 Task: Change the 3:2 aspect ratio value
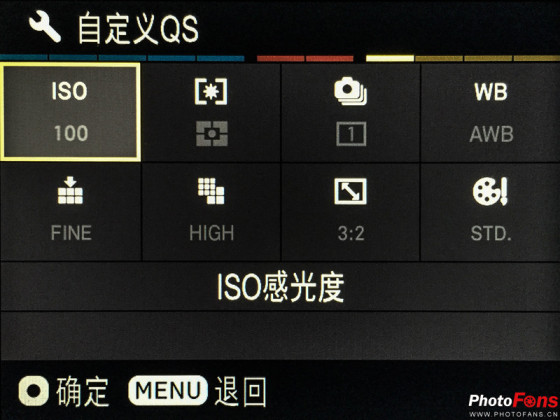pos(351,234)
